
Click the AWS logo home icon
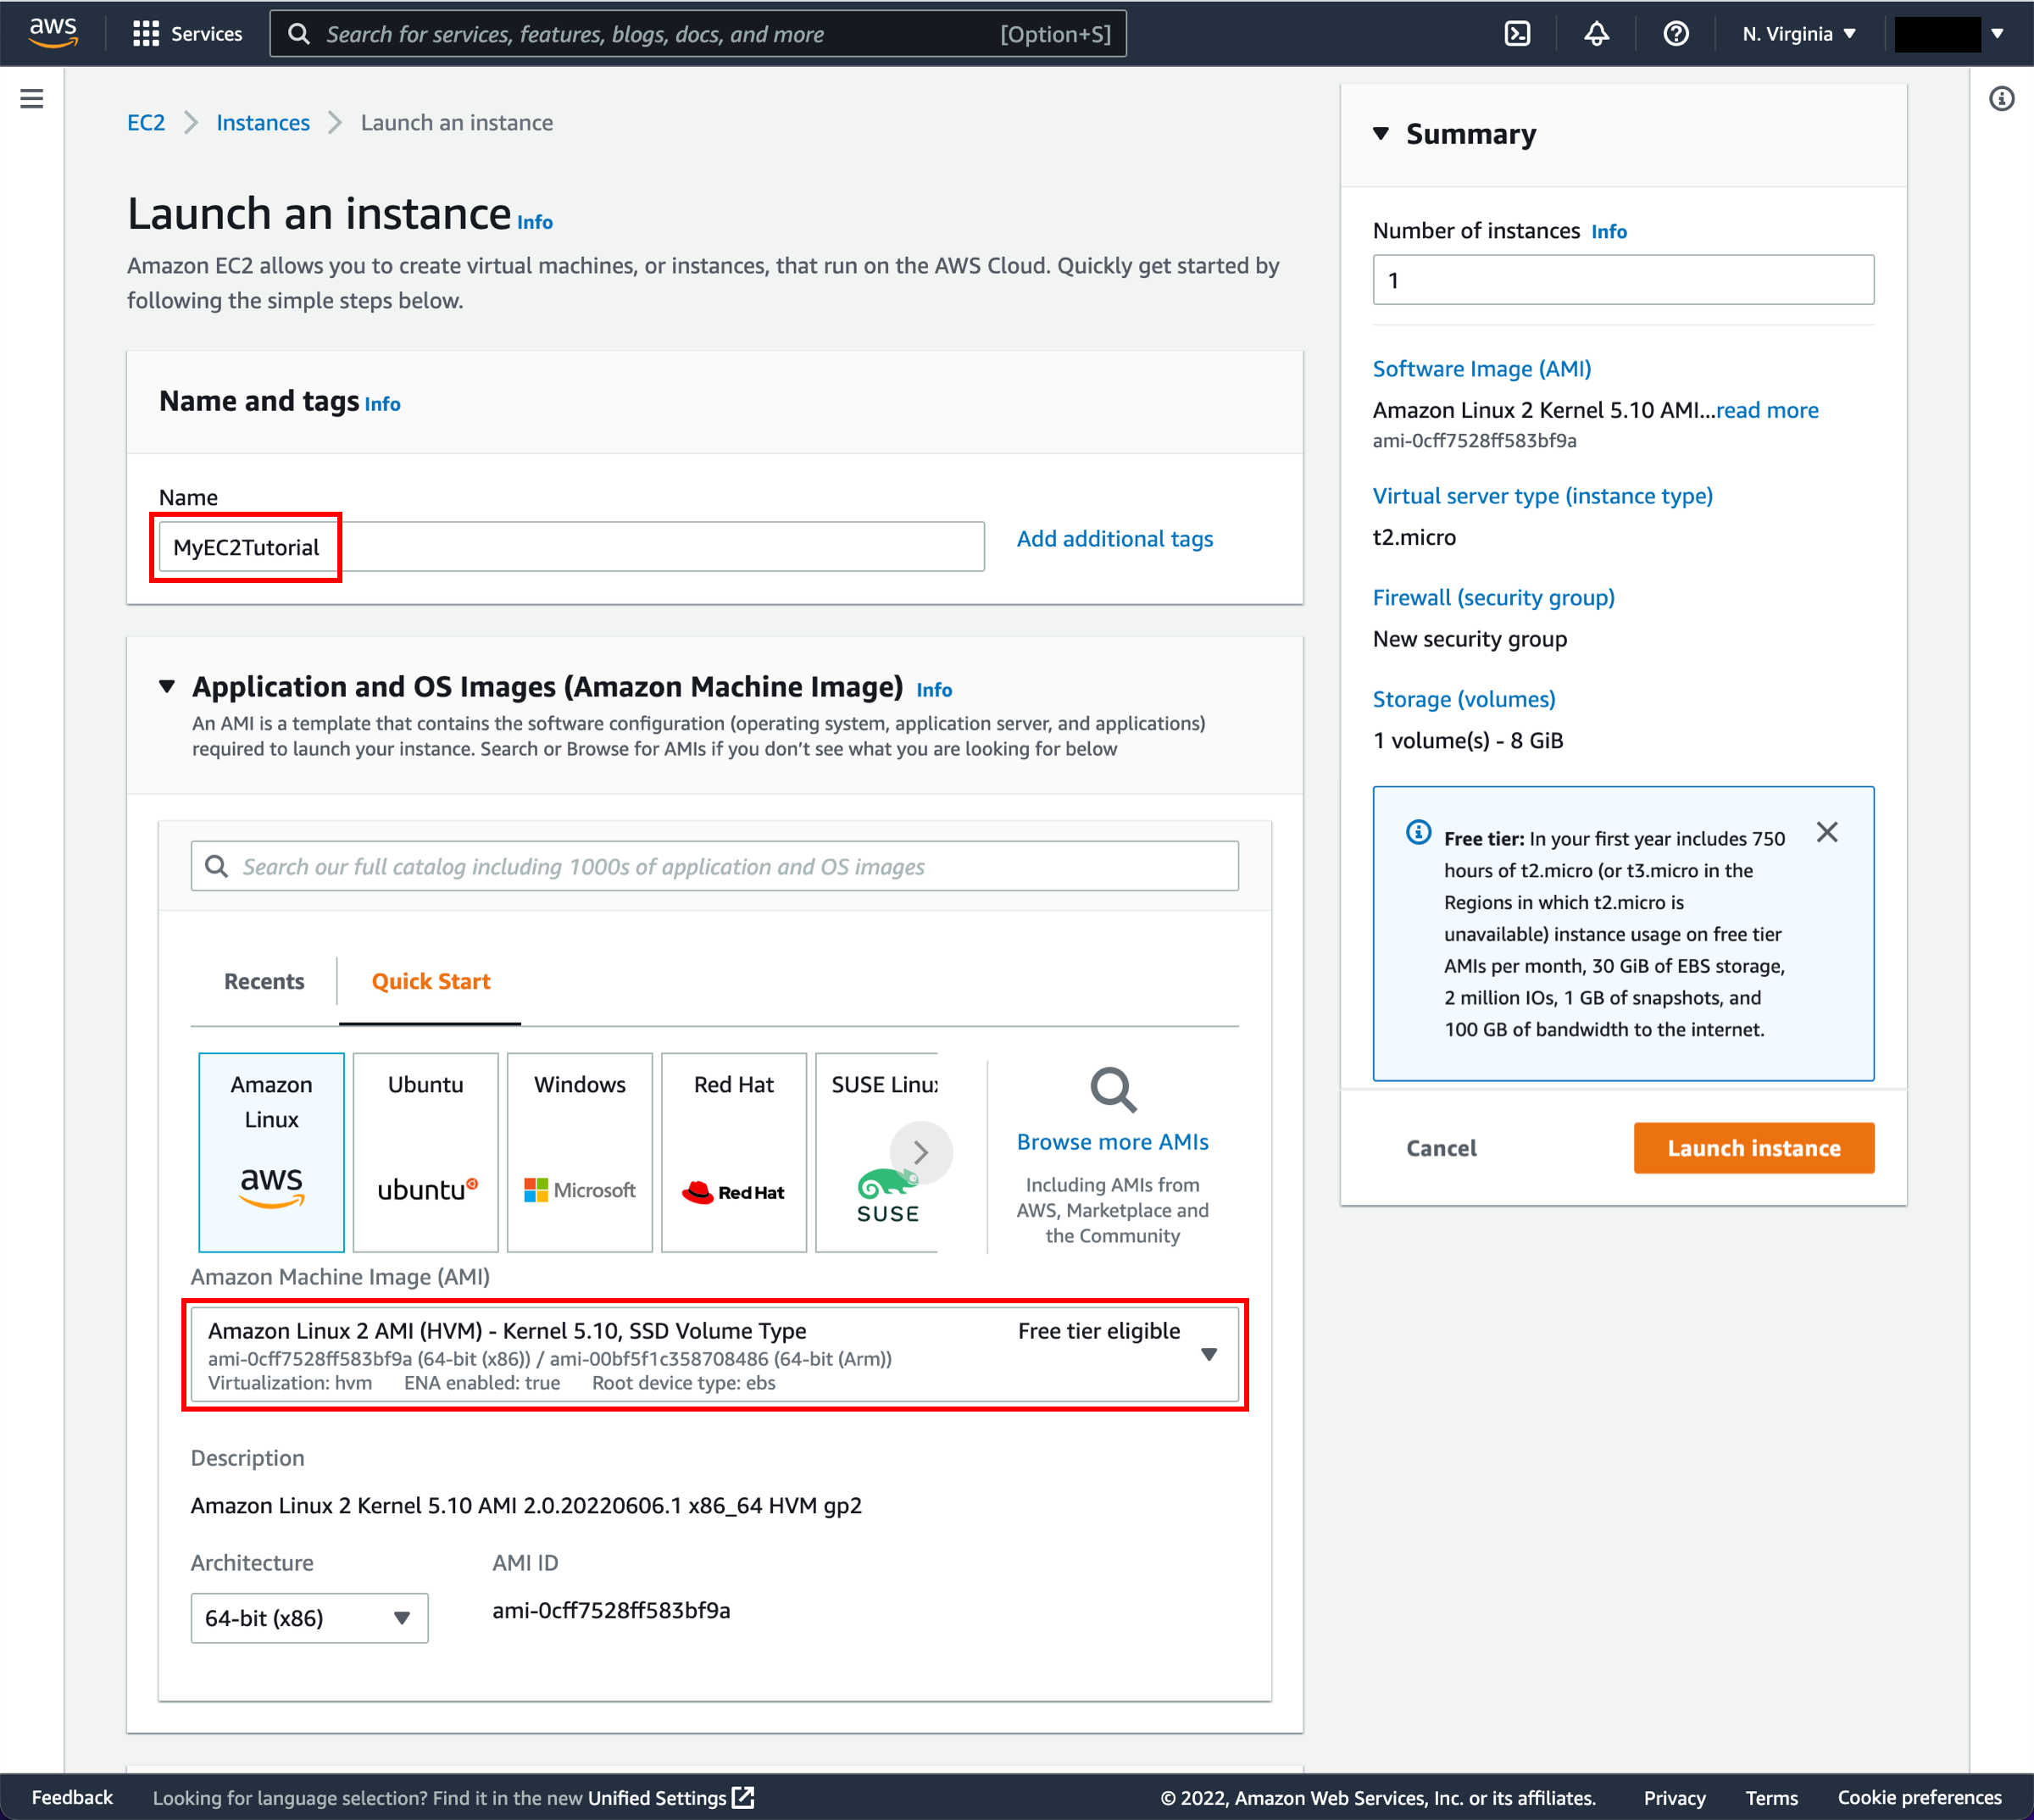(x=52, y=32)
